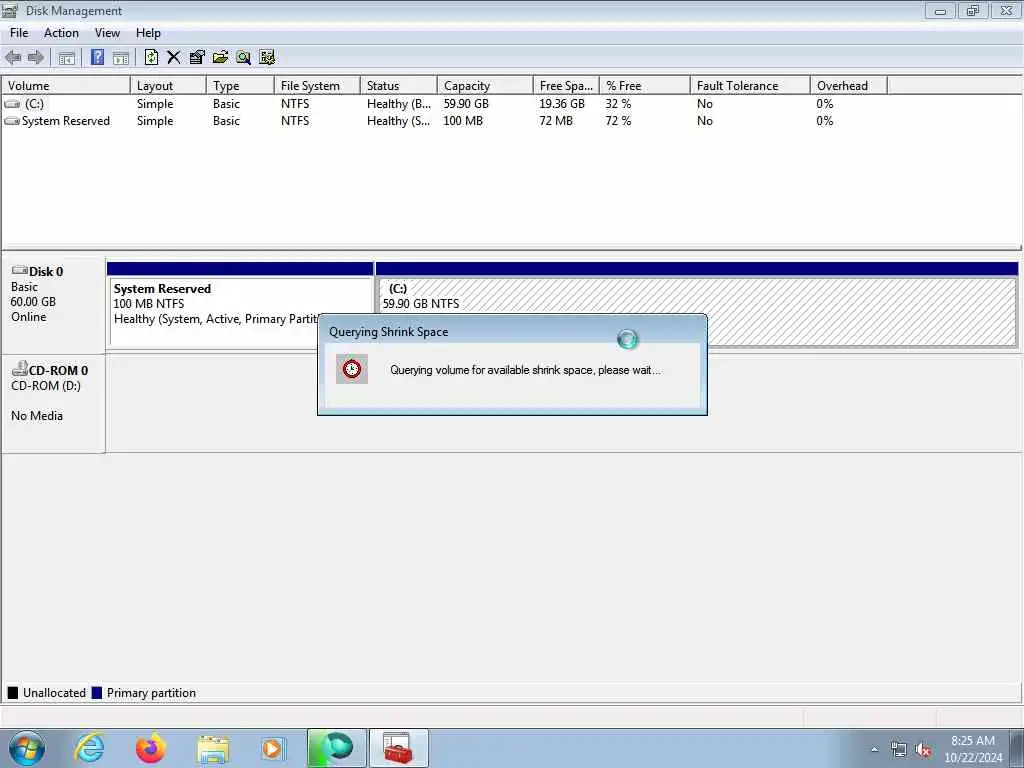Select the (C:) volume row name
The image size is (1024, 768).
pos(34,104)
